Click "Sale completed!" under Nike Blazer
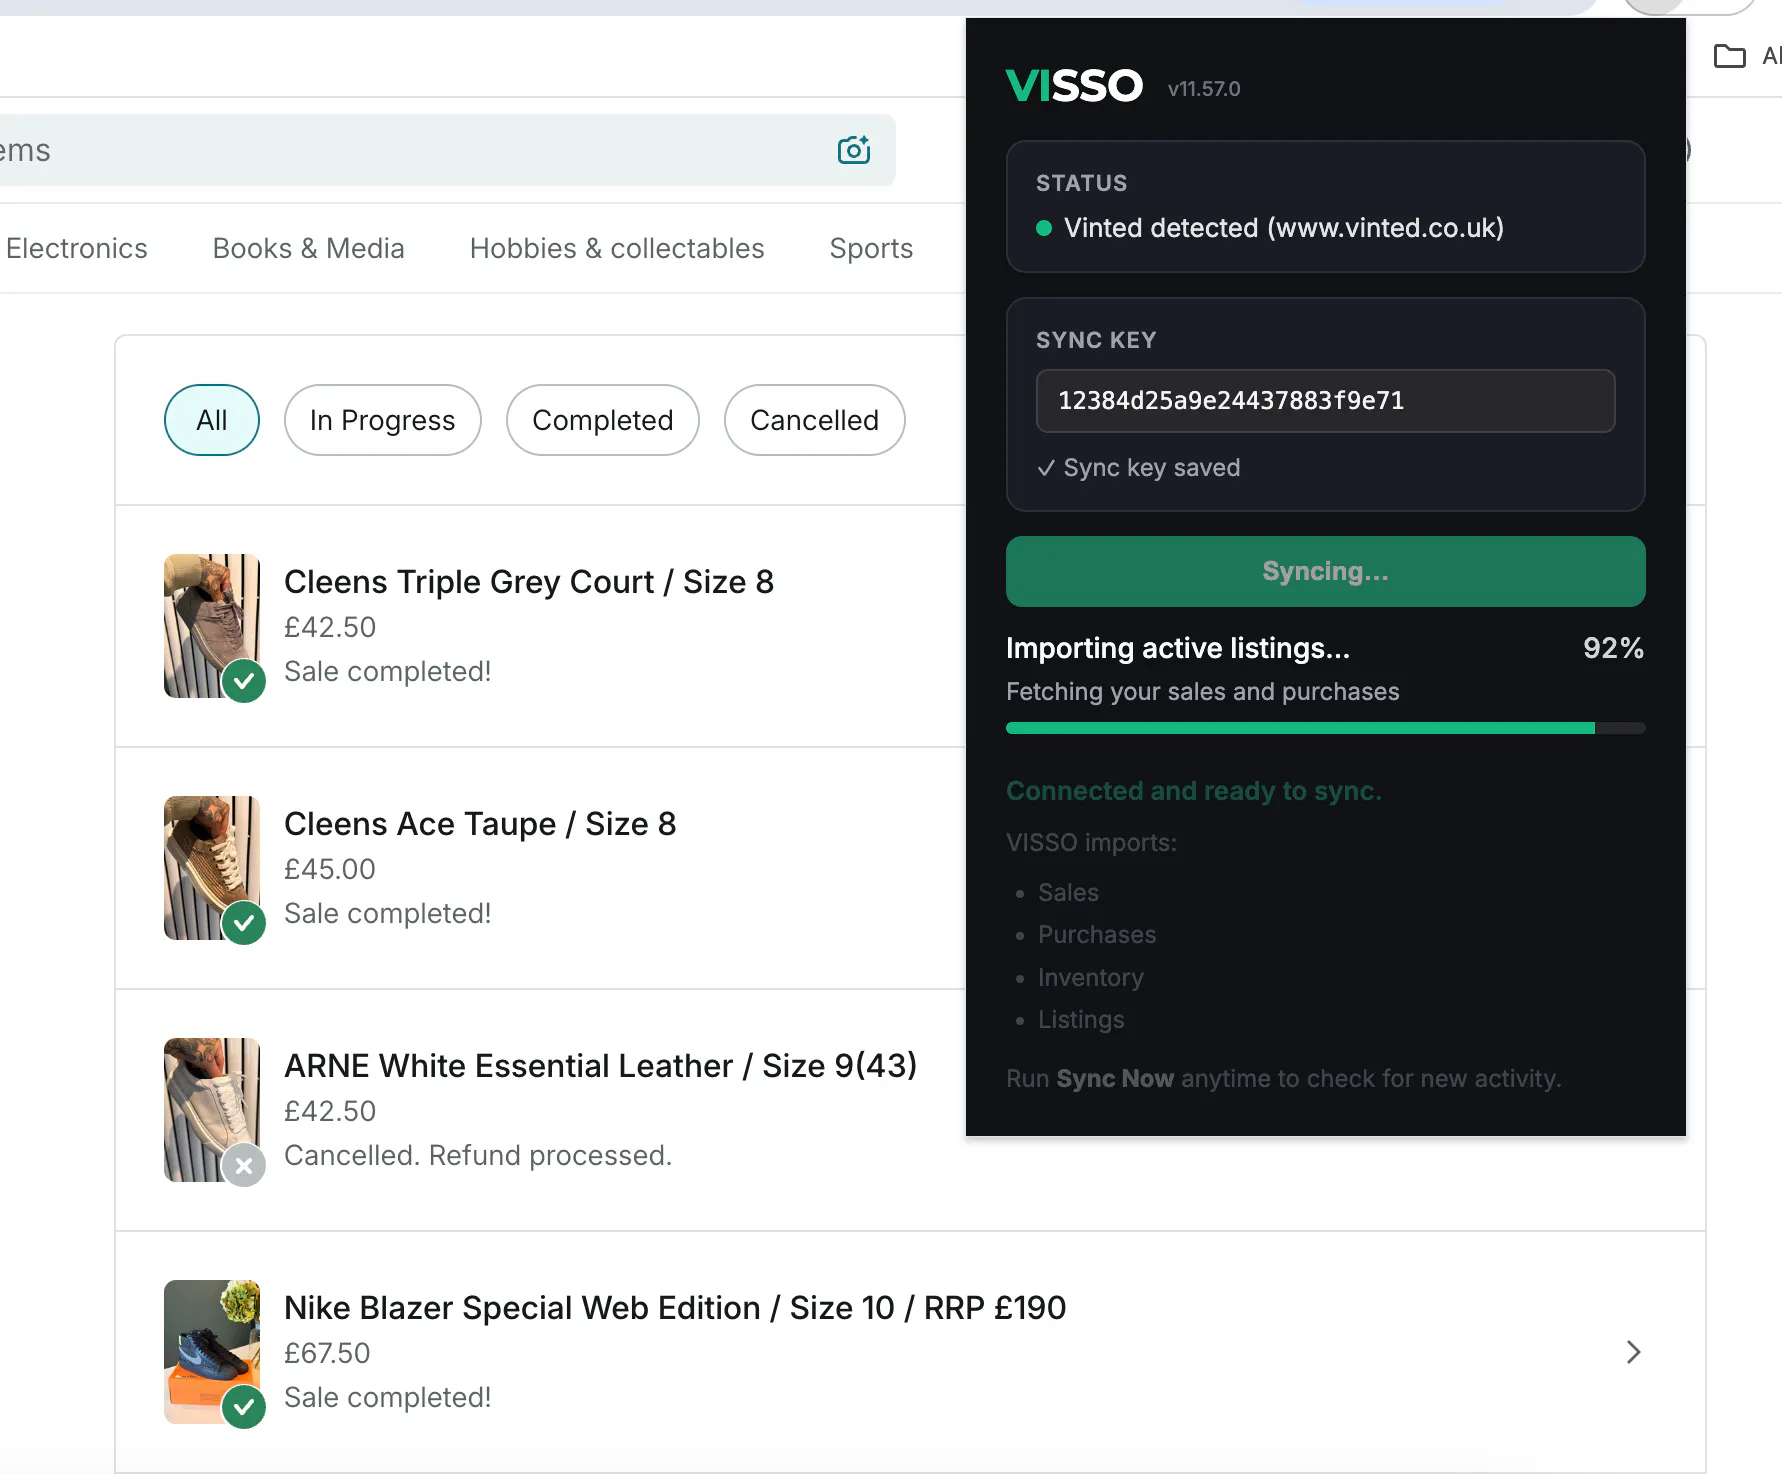The image size is (1782, 1474). [387, 1397]
